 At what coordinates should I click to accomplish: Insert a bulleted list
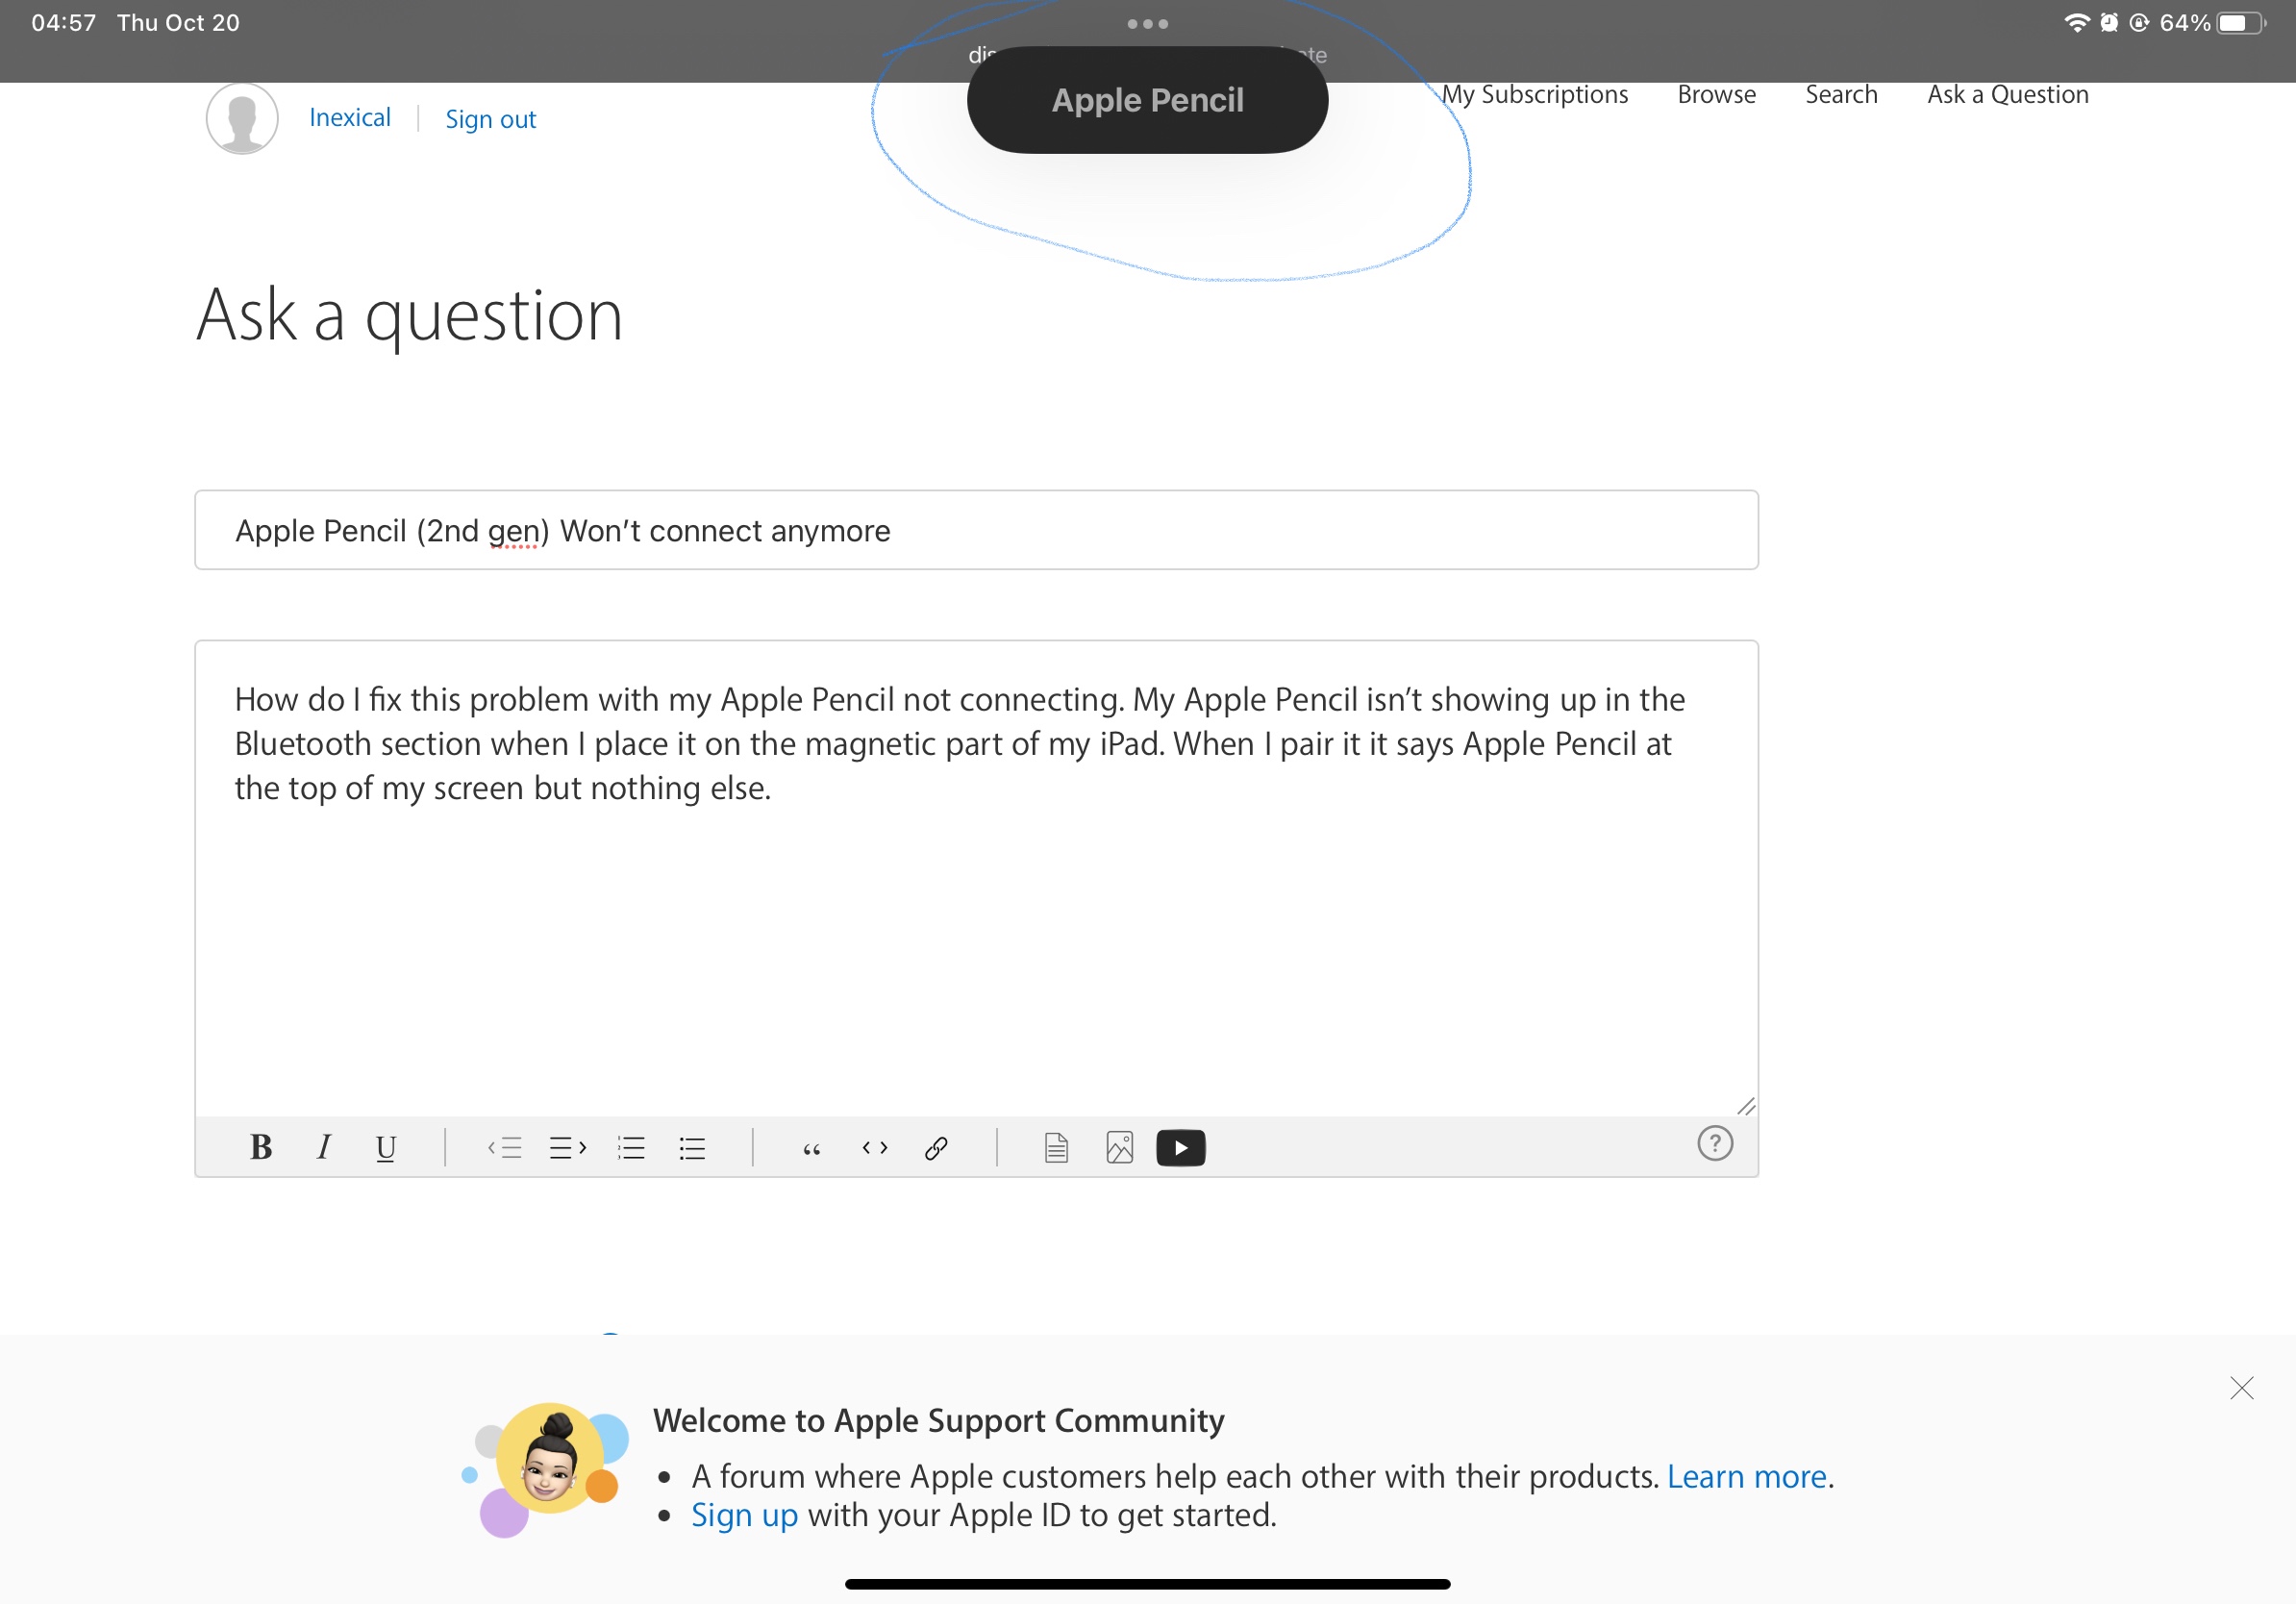pos(692,1147)
